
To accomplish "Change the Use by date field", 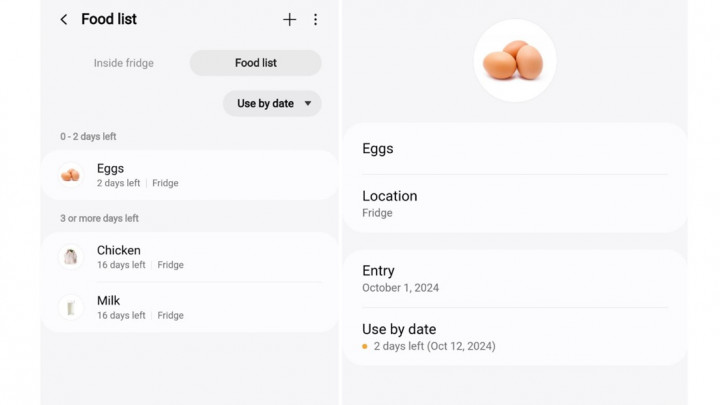I will click(514, 336).
